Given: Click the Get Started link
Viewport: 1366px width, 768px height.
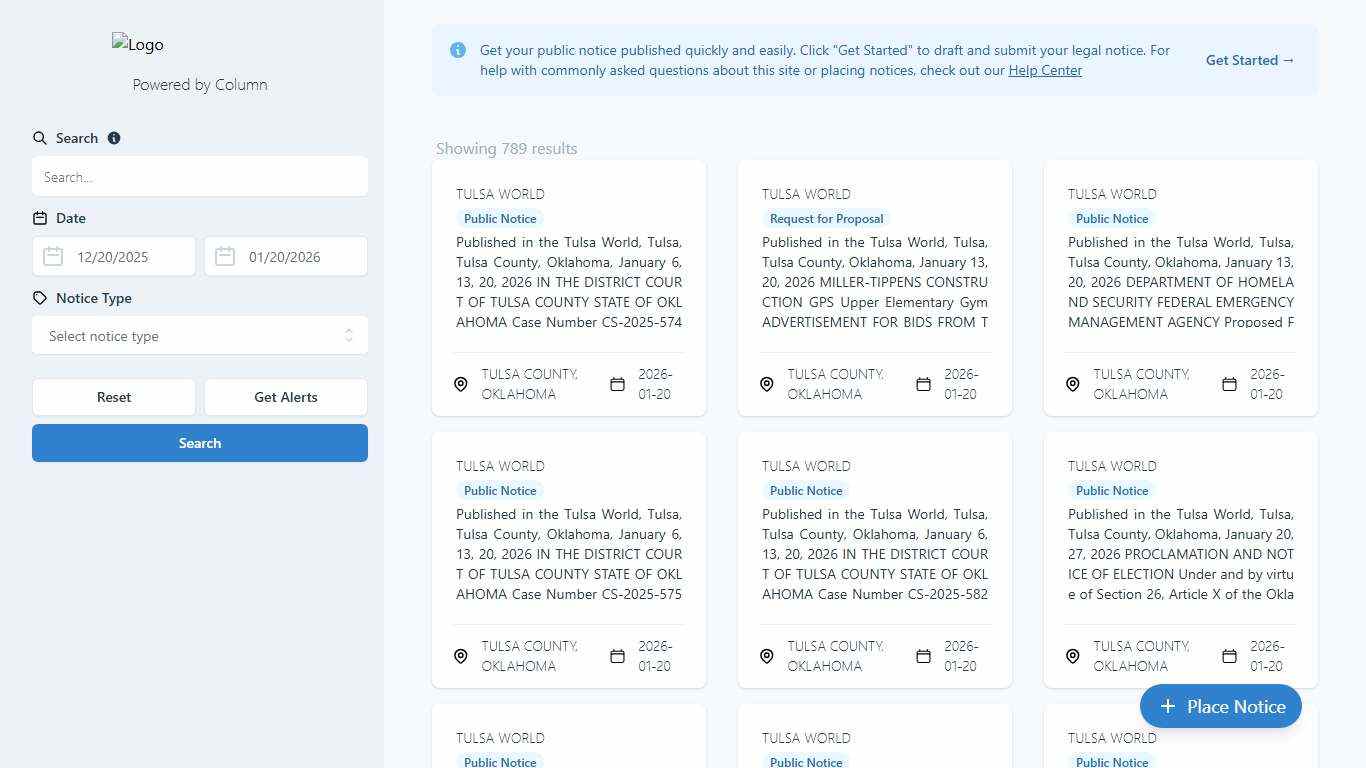Looking at the screenshot, I should click(x=1250, y=60).
